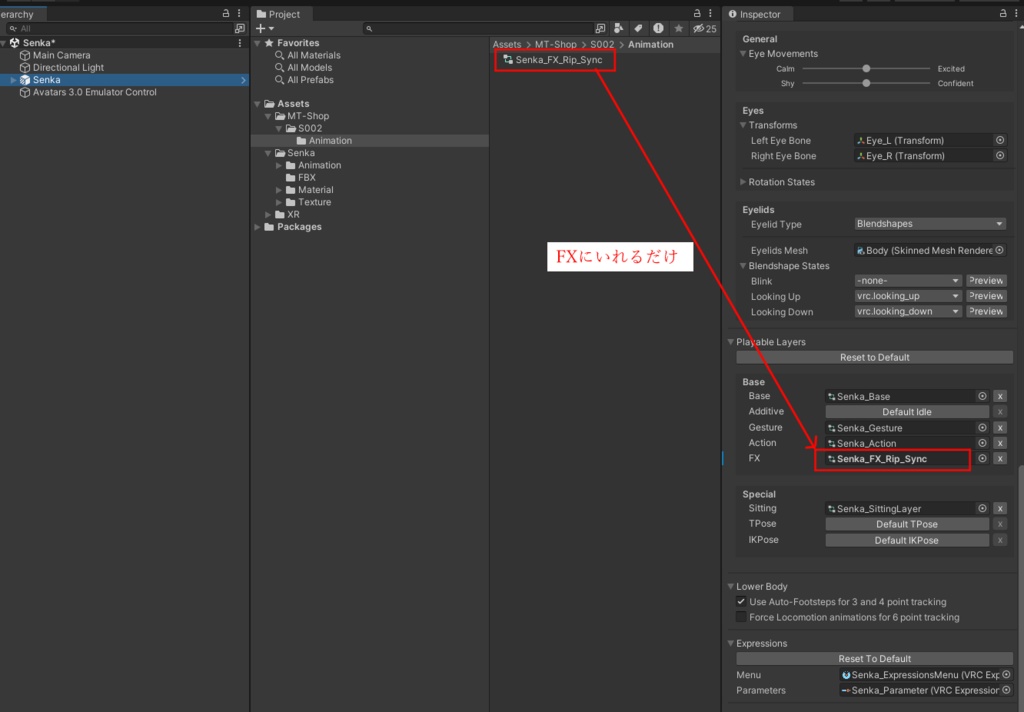Expand Senka object in Hierarchy
Image resolution: width=1024 pixels, height=712 pixels.
12,80
